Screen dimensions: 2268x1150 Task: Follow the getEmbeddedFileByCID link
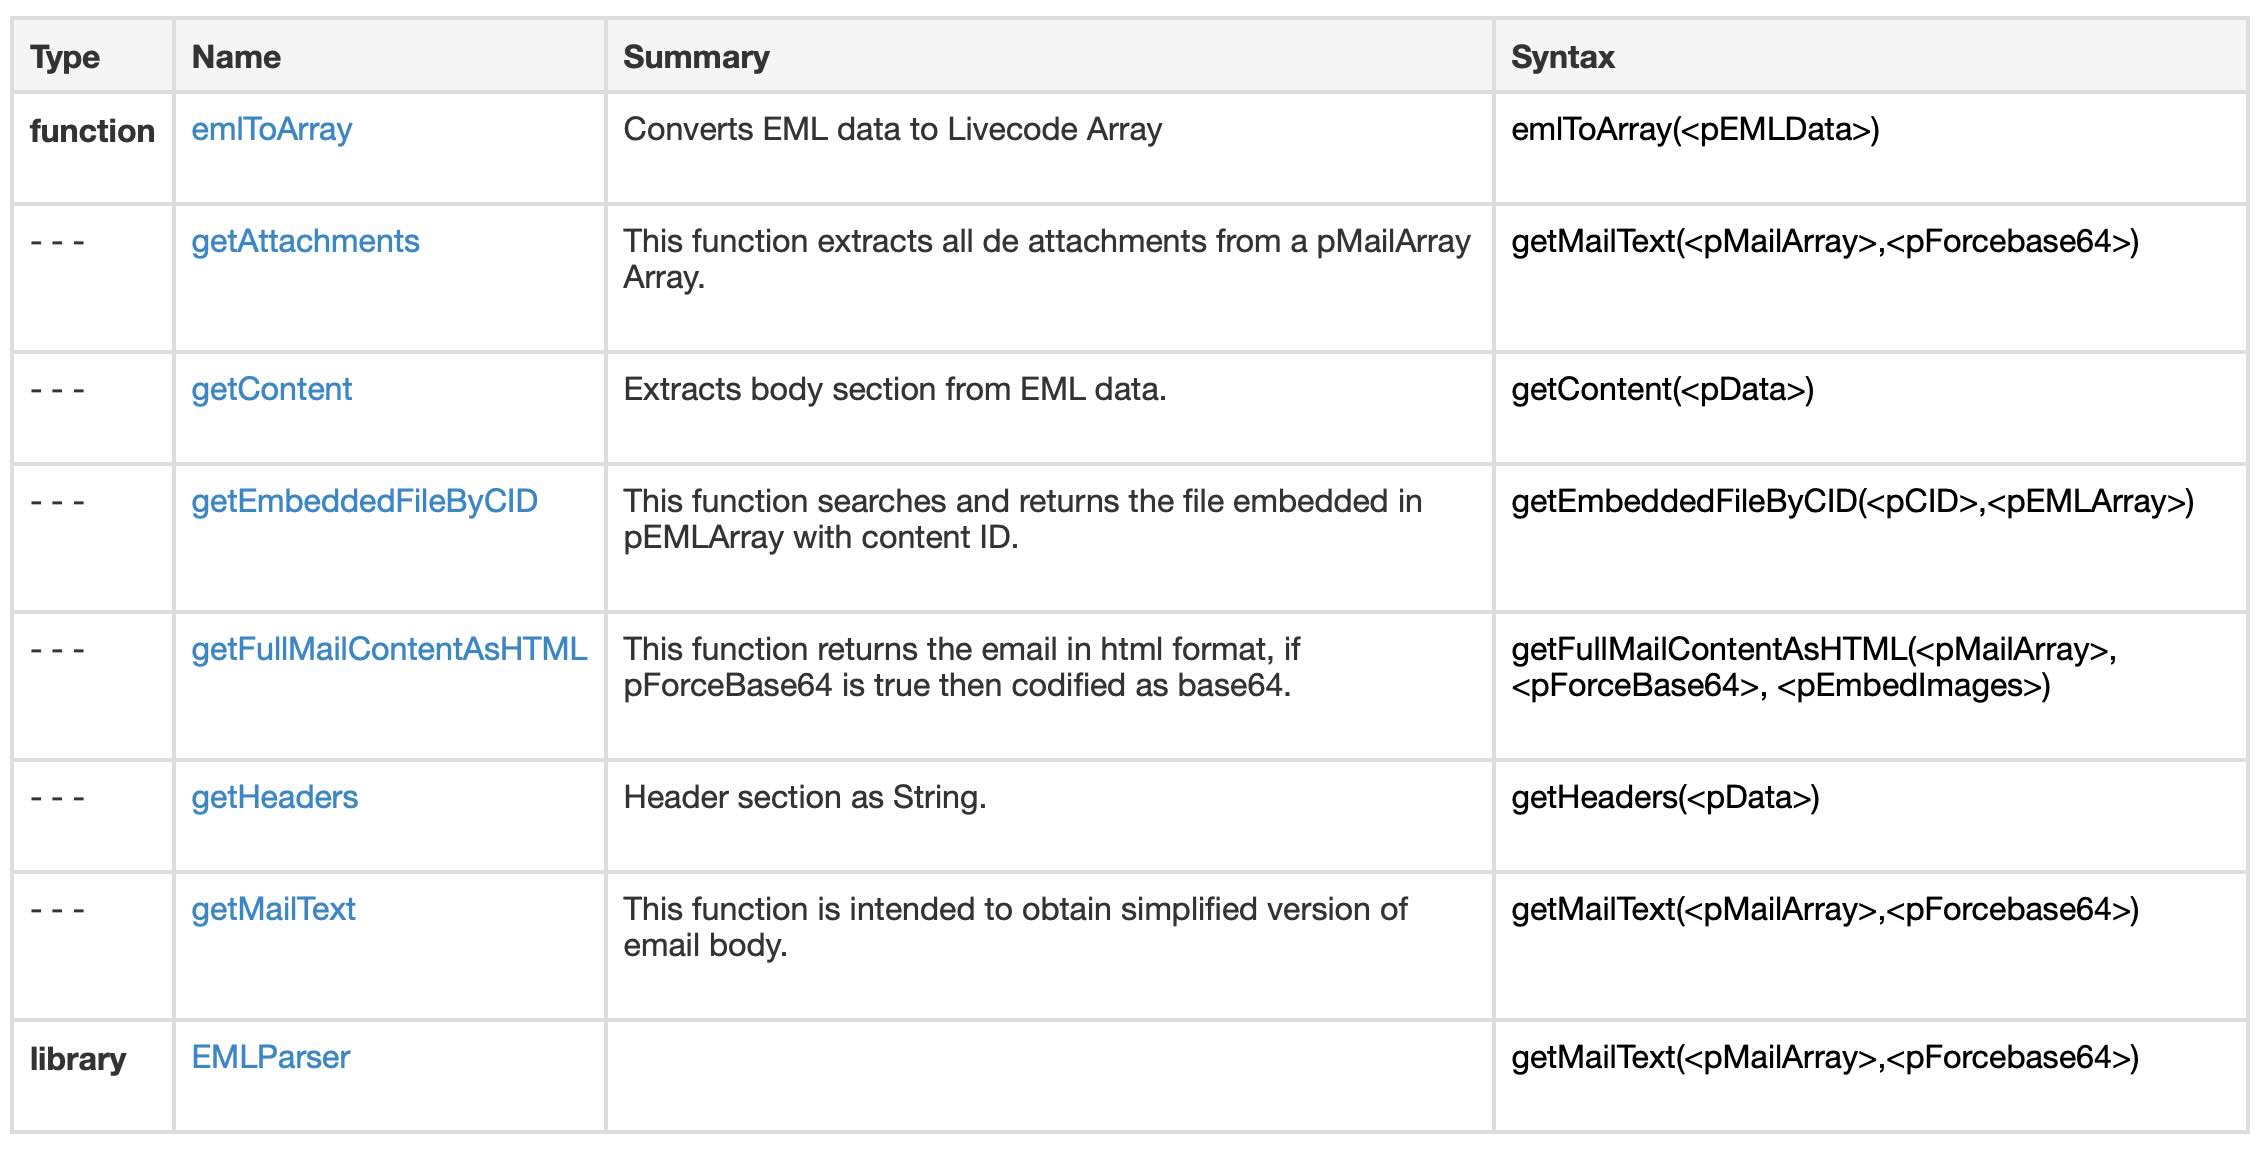[x=364, y=502]
